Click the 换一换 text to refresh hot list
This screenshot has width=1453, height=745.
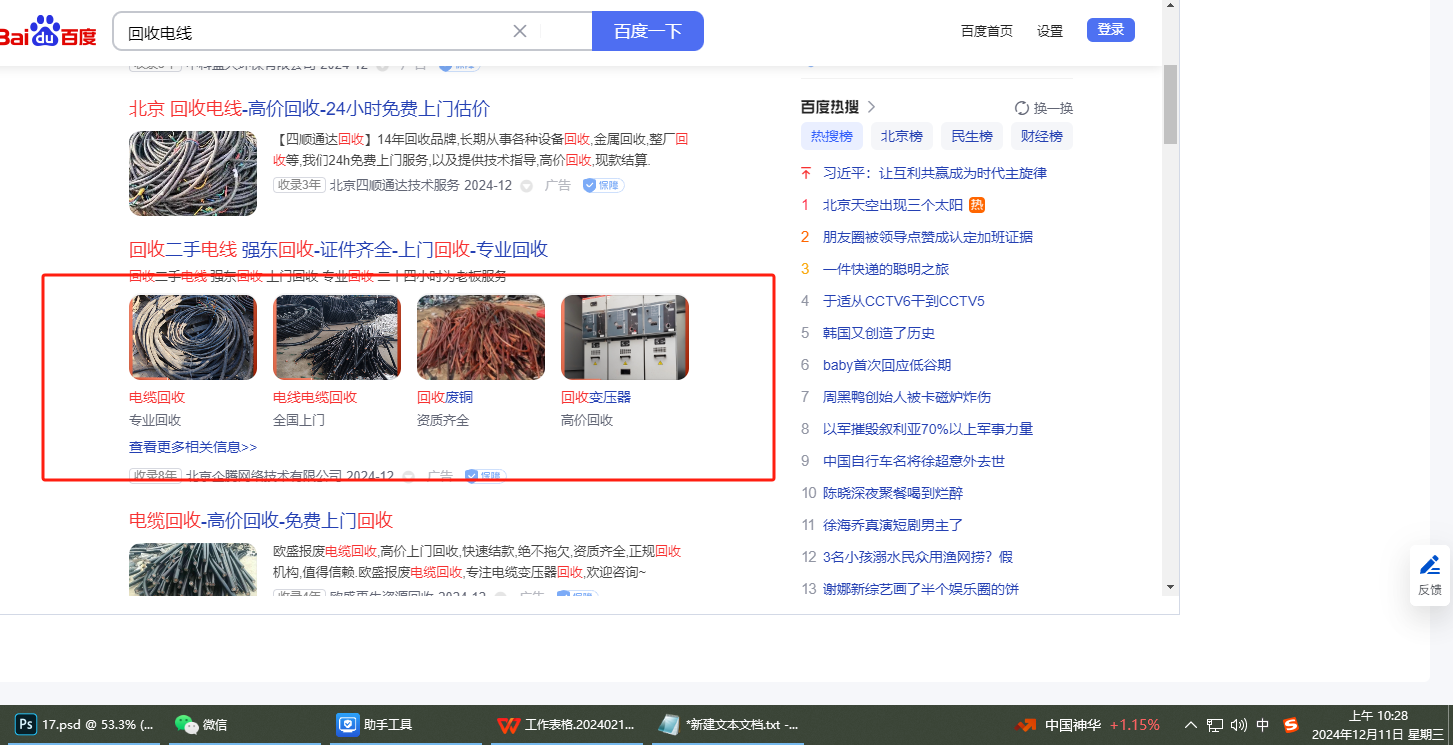pos(1053,108)
